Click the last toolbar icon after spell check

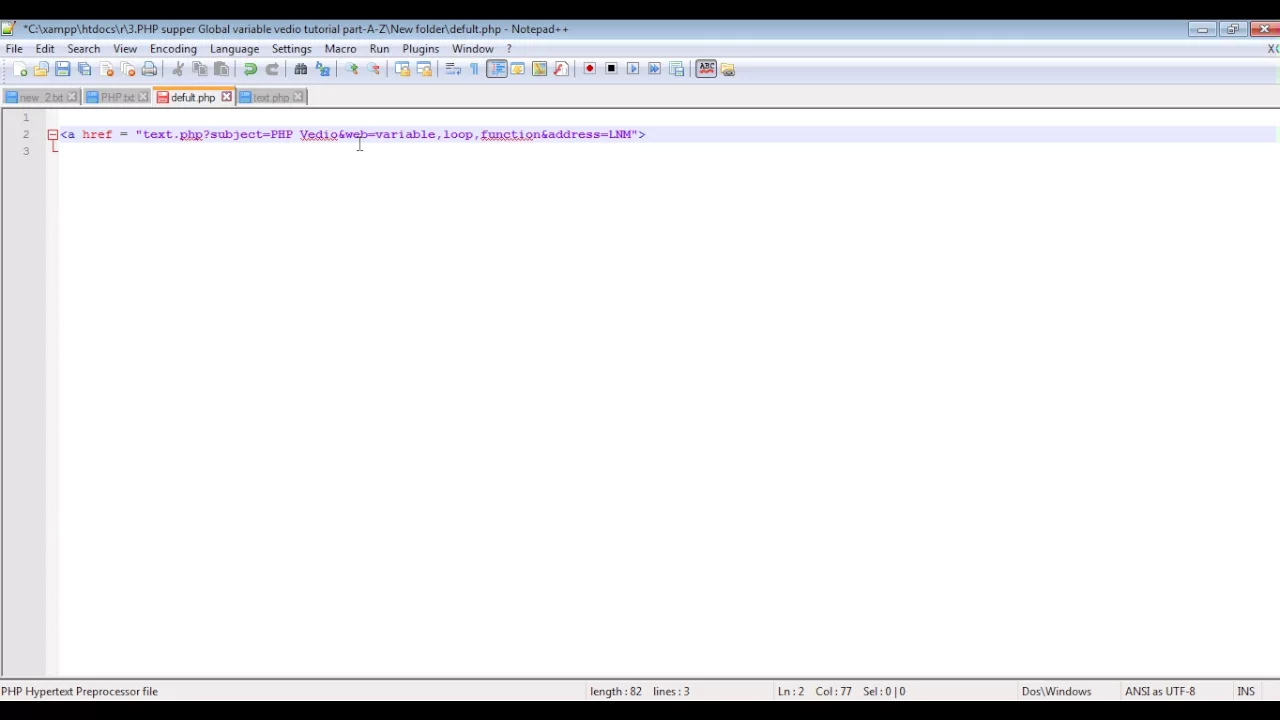[x=728, y=69]
